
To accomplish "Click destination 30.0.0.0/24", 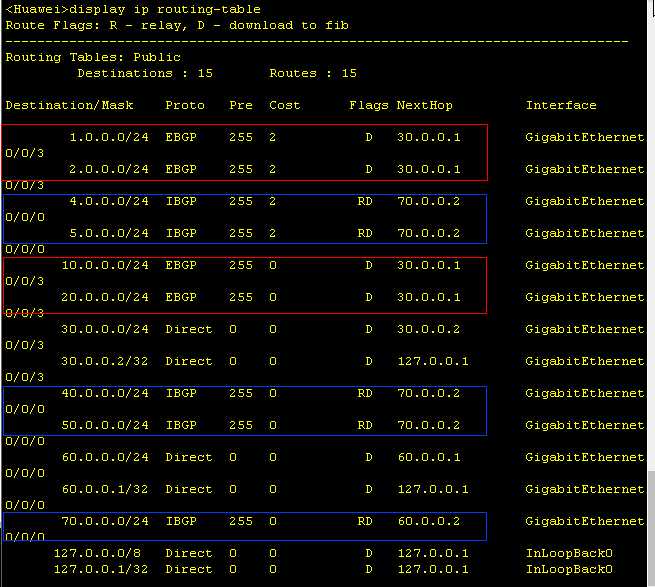I will (105, 329).
